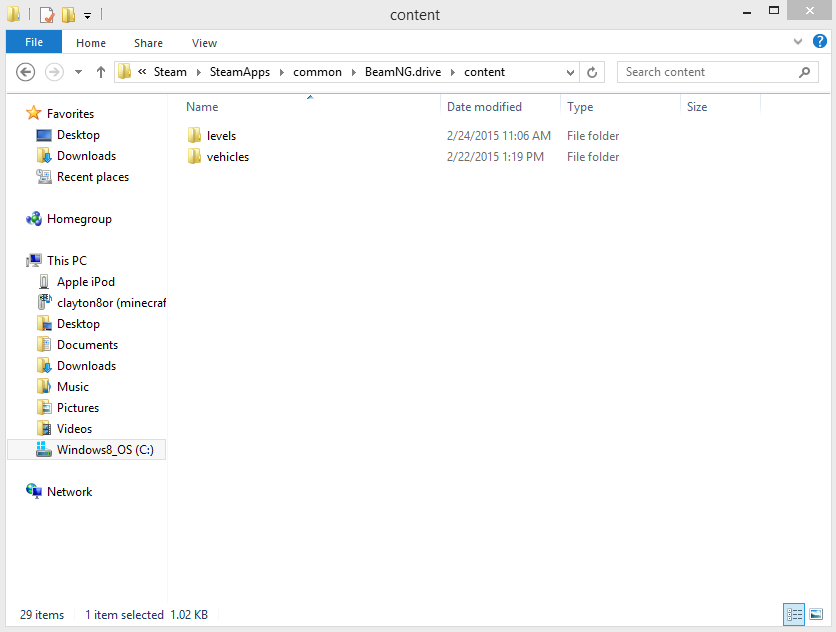Click New folder icon in quick access toolbar

68,15
